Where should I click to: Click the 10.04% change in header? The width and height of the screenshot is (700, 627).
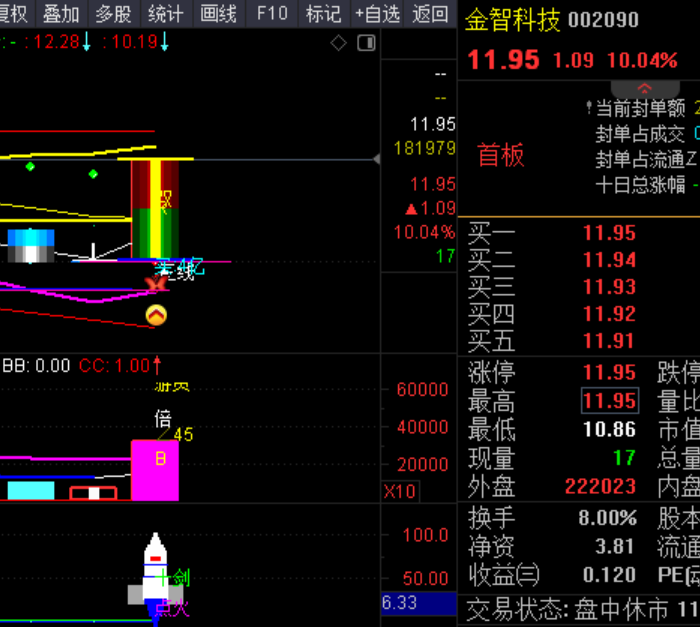[642, 60]
